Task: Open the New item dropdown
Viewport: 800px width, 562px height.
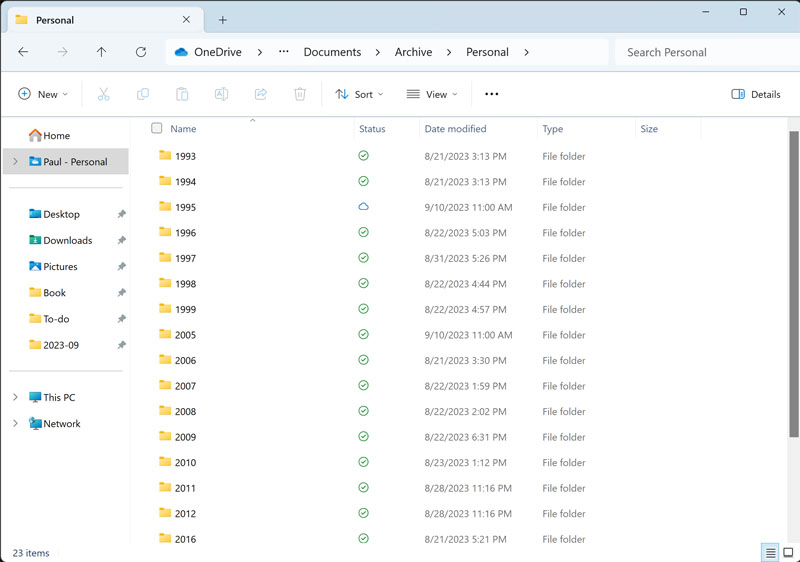Action: click(43, 94)
